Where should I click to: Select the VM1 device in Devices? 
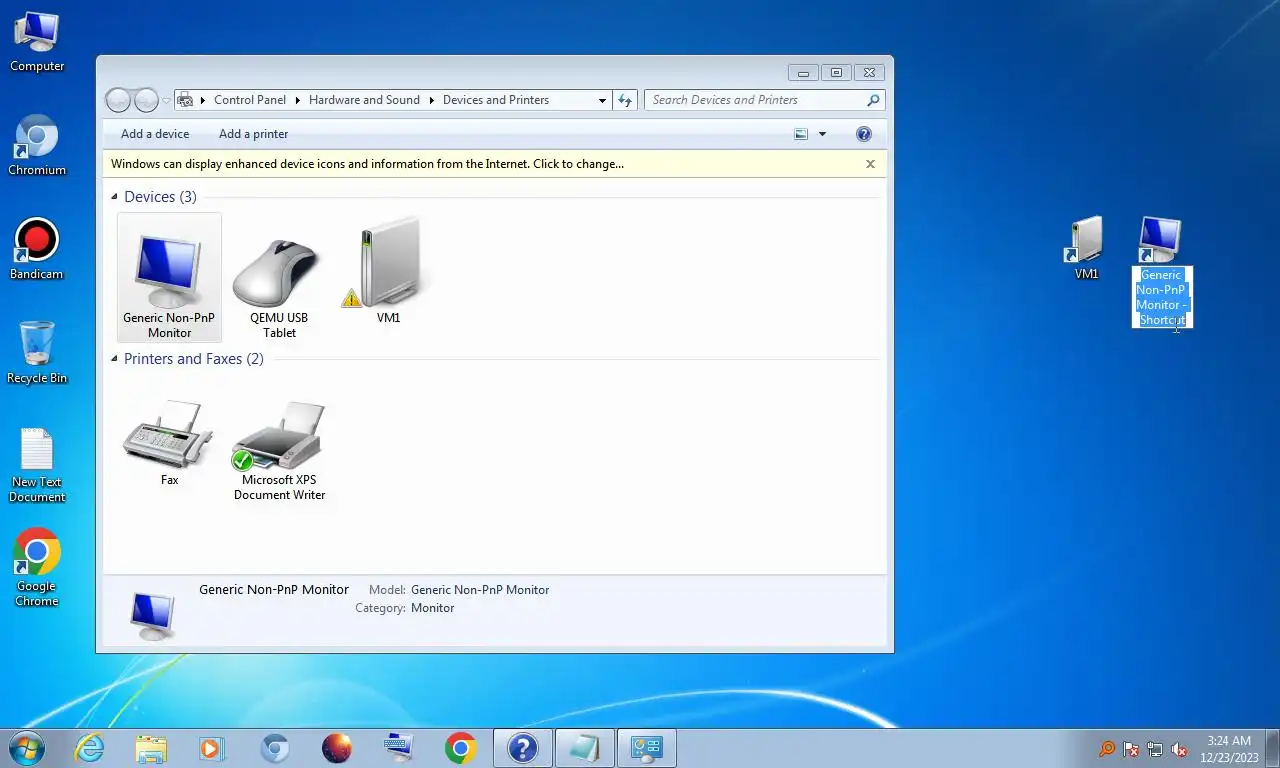tap(388, 271)
